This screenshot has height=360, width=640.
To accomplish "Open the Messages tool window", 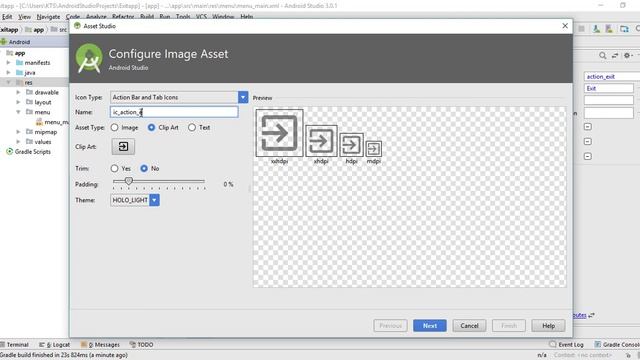I will [x=100, y=344].
